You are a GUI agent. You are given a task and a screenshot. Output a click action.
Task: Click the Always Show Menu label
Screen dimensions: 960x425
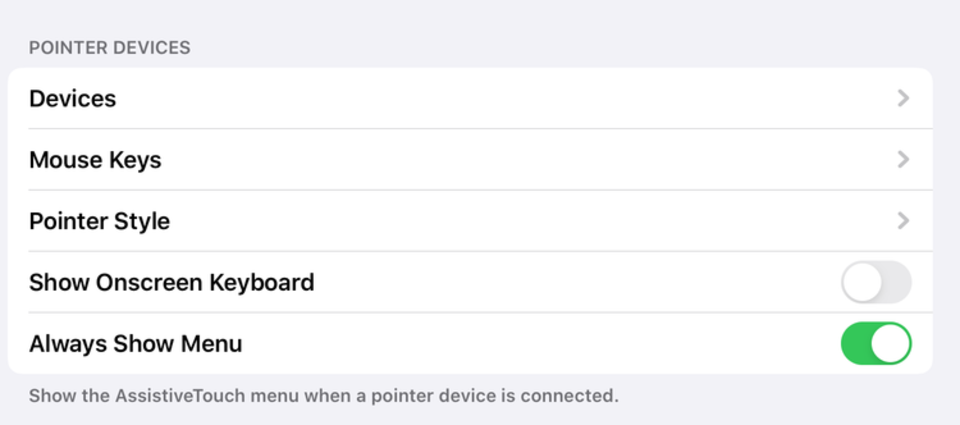(x=135, y=344)
